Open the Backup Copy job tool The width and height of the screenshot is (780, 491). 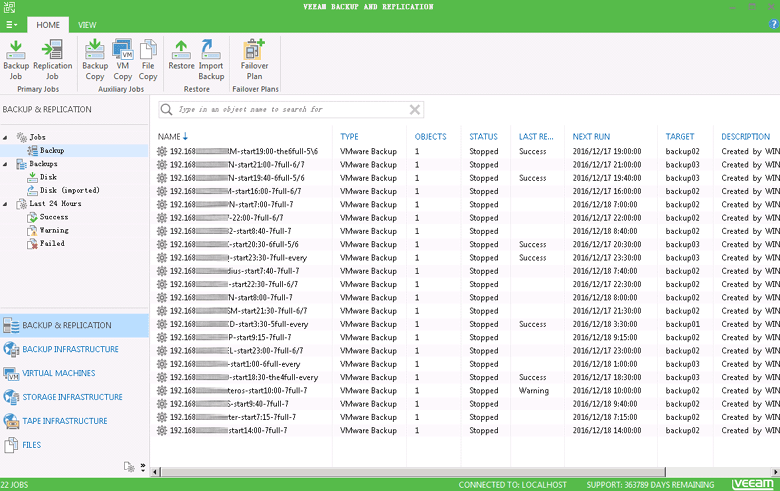pos(95,60)
